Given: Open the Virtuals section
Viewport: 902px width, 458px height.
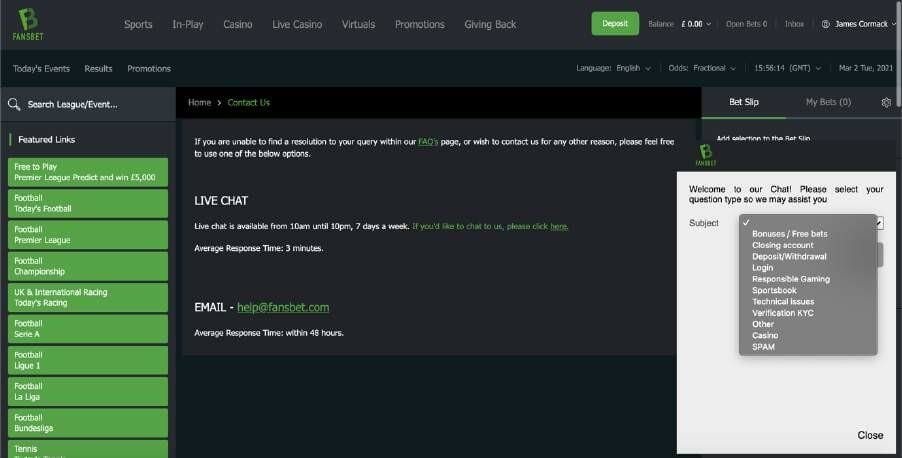Looking at the screenshot, I should (358, 24).
